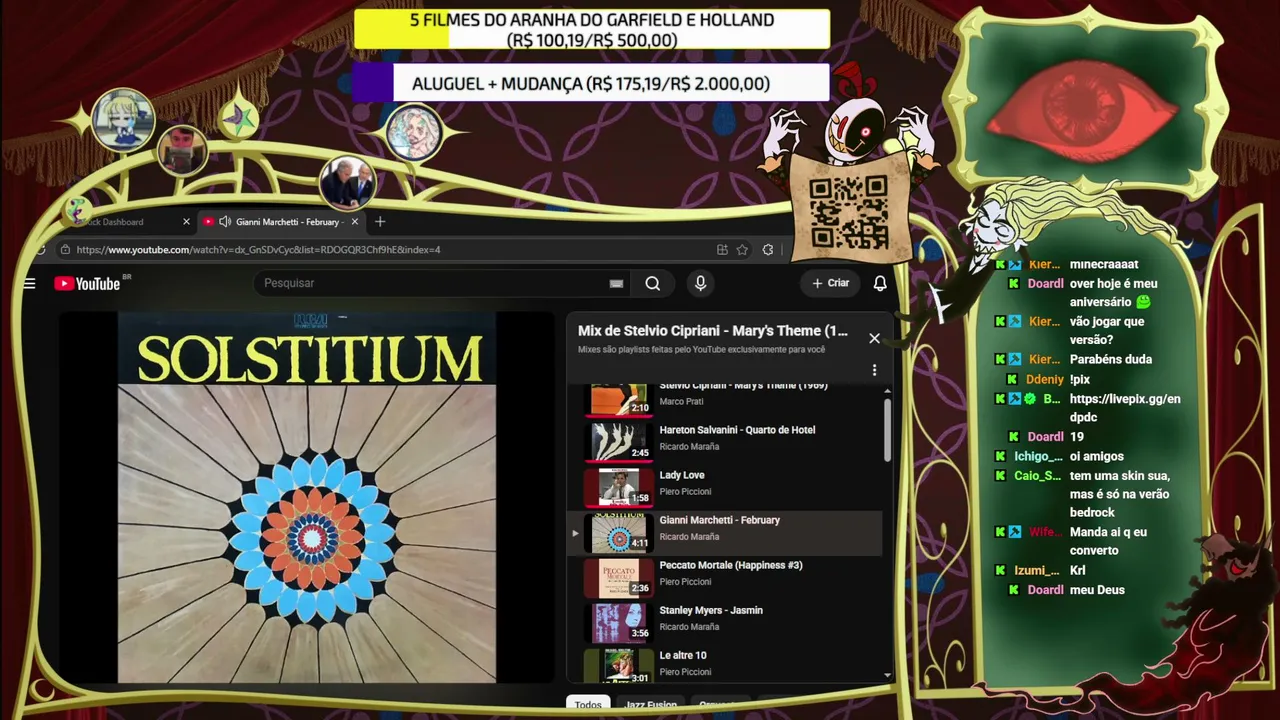Click the "Marco Prati" channel name
Image resolution: width=1280 pixels, height=720 pixels.
(681, 402)
